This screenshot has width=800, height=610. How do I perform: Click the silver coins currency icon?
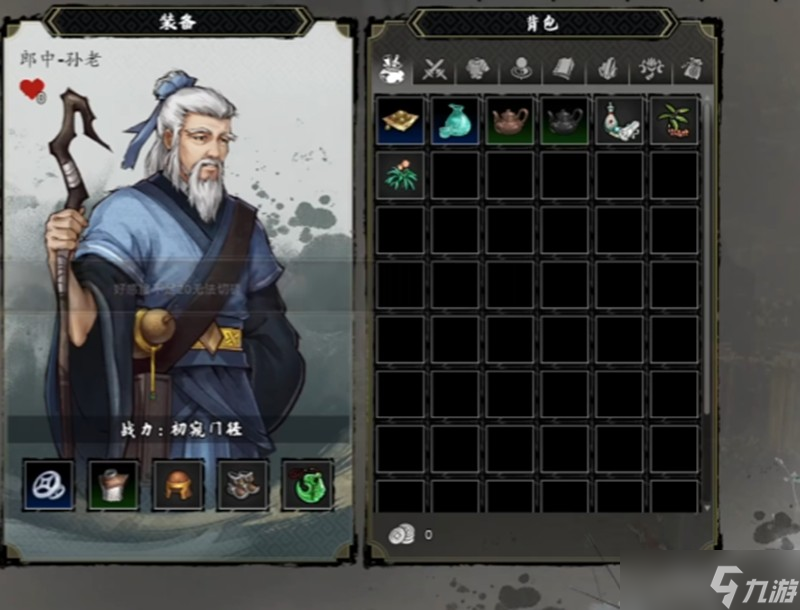pos(401,535)
